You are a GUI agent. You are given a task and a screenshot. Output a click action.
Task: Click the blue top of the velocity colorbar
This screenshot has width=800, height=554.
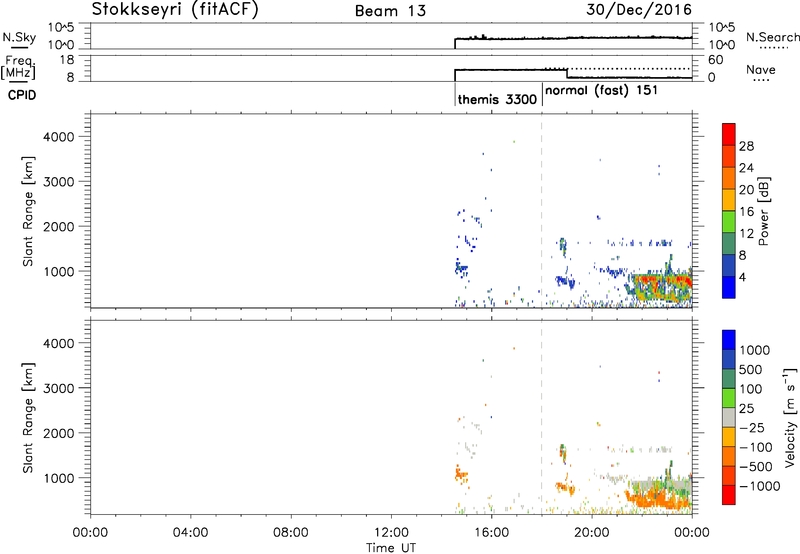tap(729, 340)
